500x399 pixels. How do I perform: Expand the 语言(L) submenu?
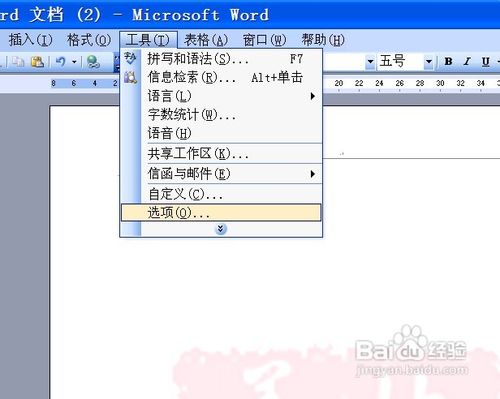(x=221, y=96)
